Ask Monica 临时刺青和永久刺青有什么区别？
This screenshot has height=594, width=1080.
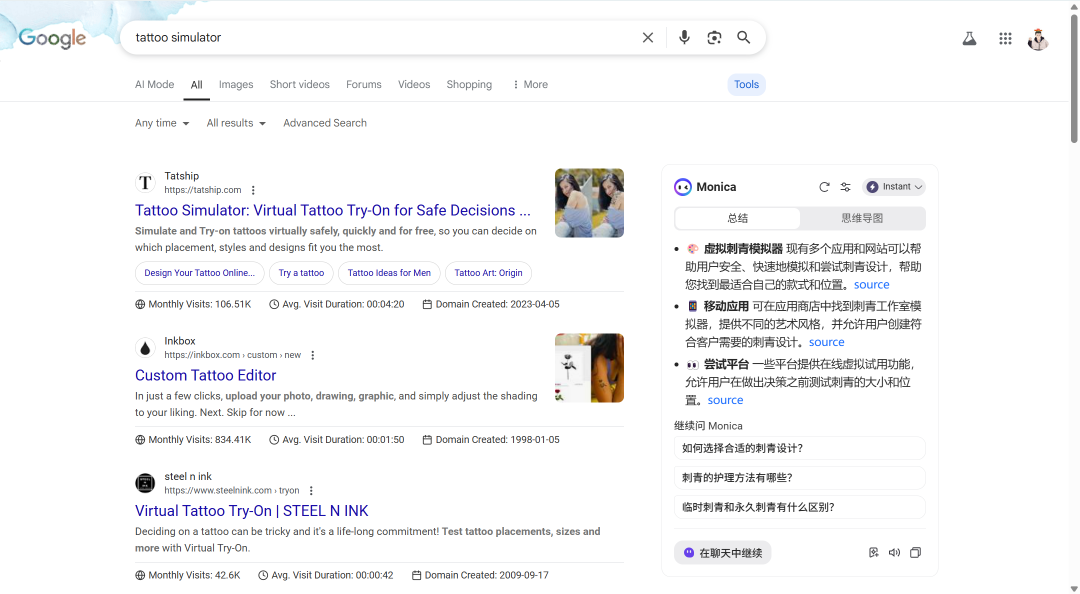click(x=800, y=507)
